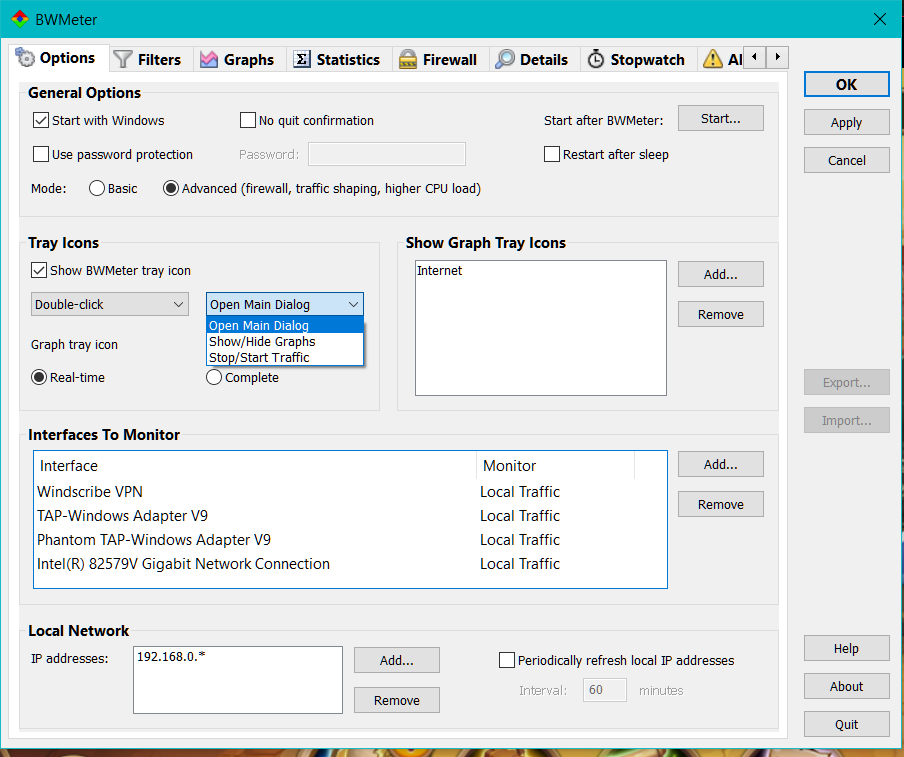
Task: Choose Stop/Start Traffic from list
Action: tap(285, 357)
